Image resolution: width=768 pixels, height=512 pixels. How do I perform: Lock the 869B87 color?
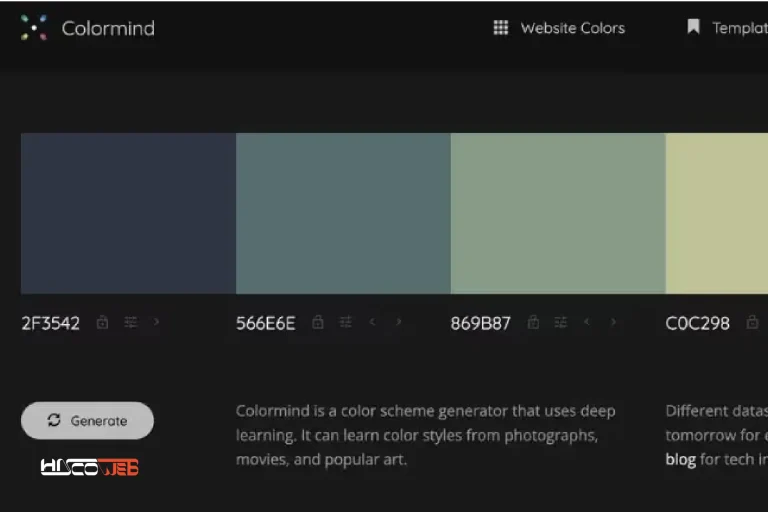(x=533, y=322)
